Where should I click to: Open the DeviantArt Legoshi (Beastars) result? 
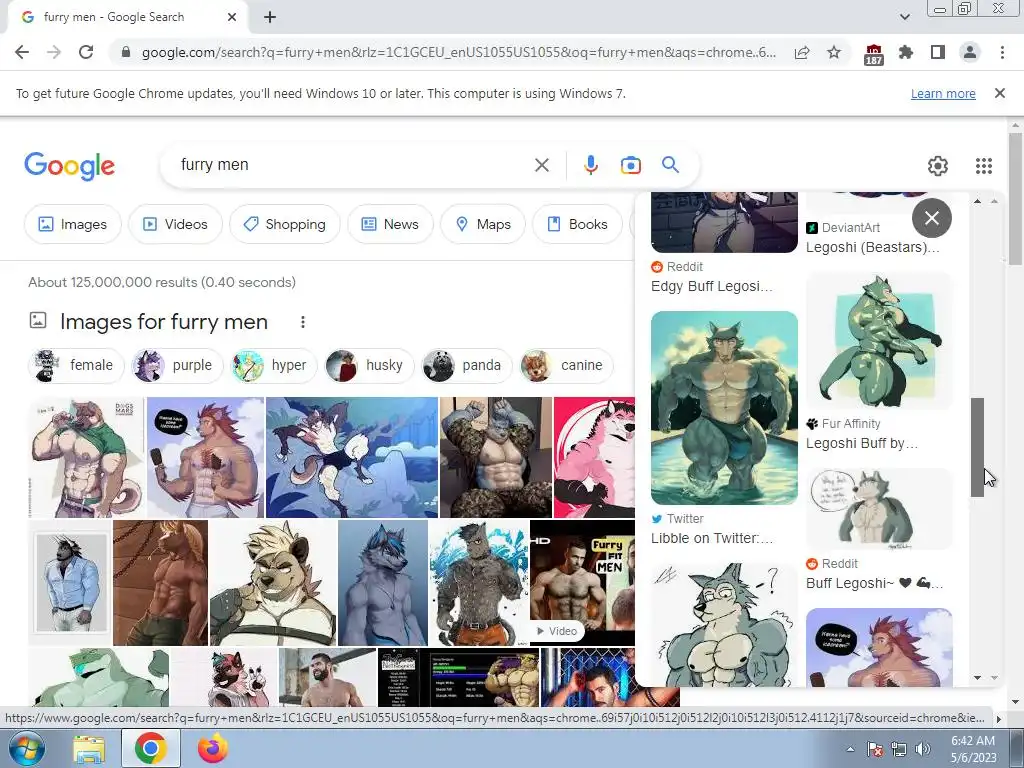click(872, 248)
